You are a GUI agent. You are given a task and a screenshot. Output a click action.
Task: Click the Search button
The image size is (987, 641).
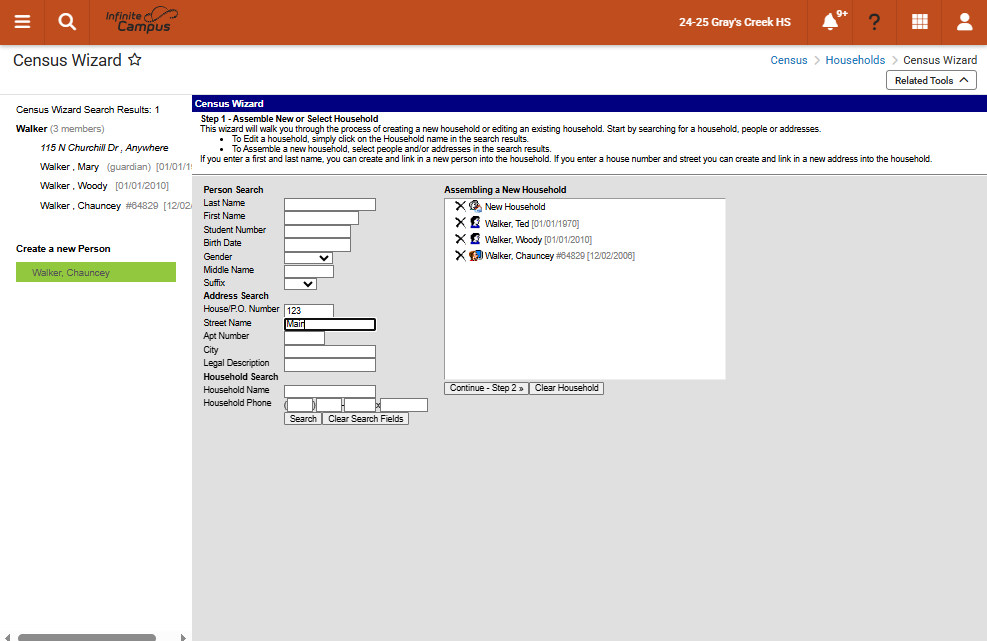303,419
